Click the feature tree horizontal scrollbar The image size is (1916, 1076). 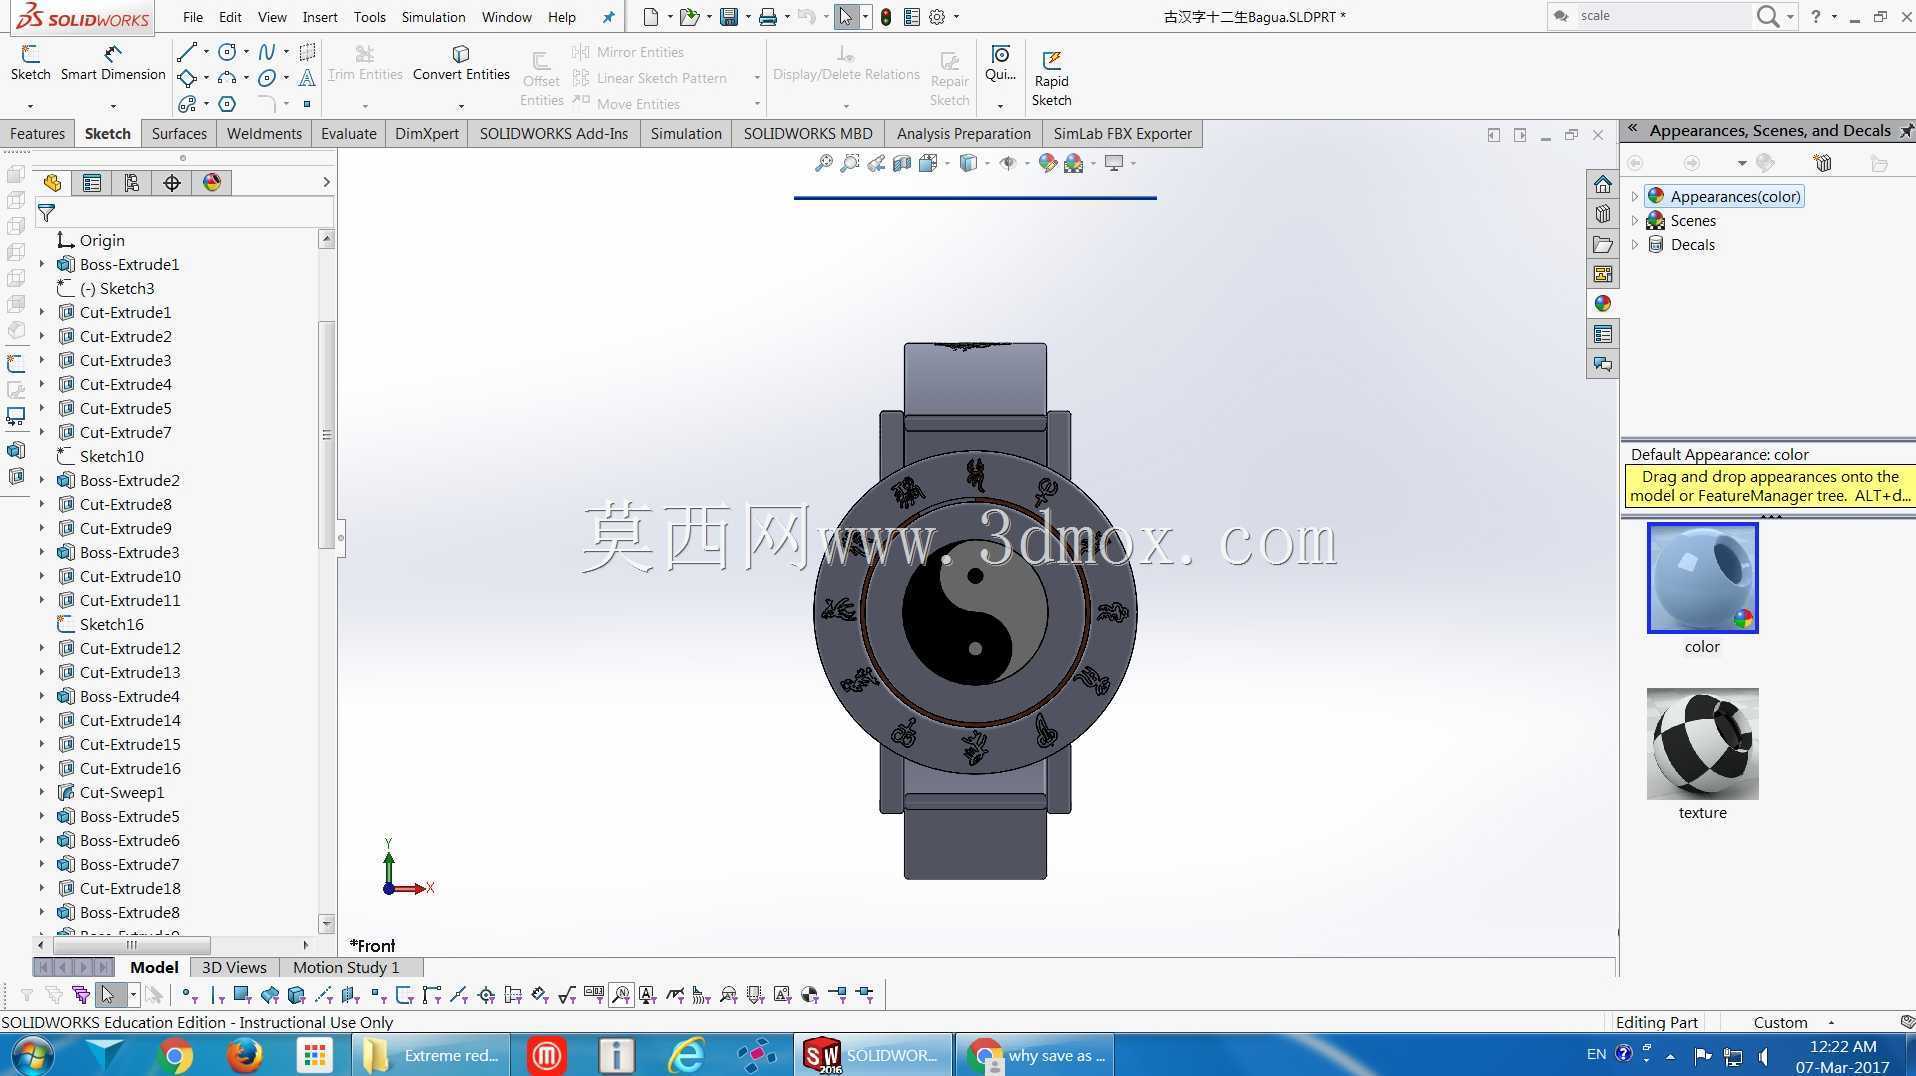132,945
